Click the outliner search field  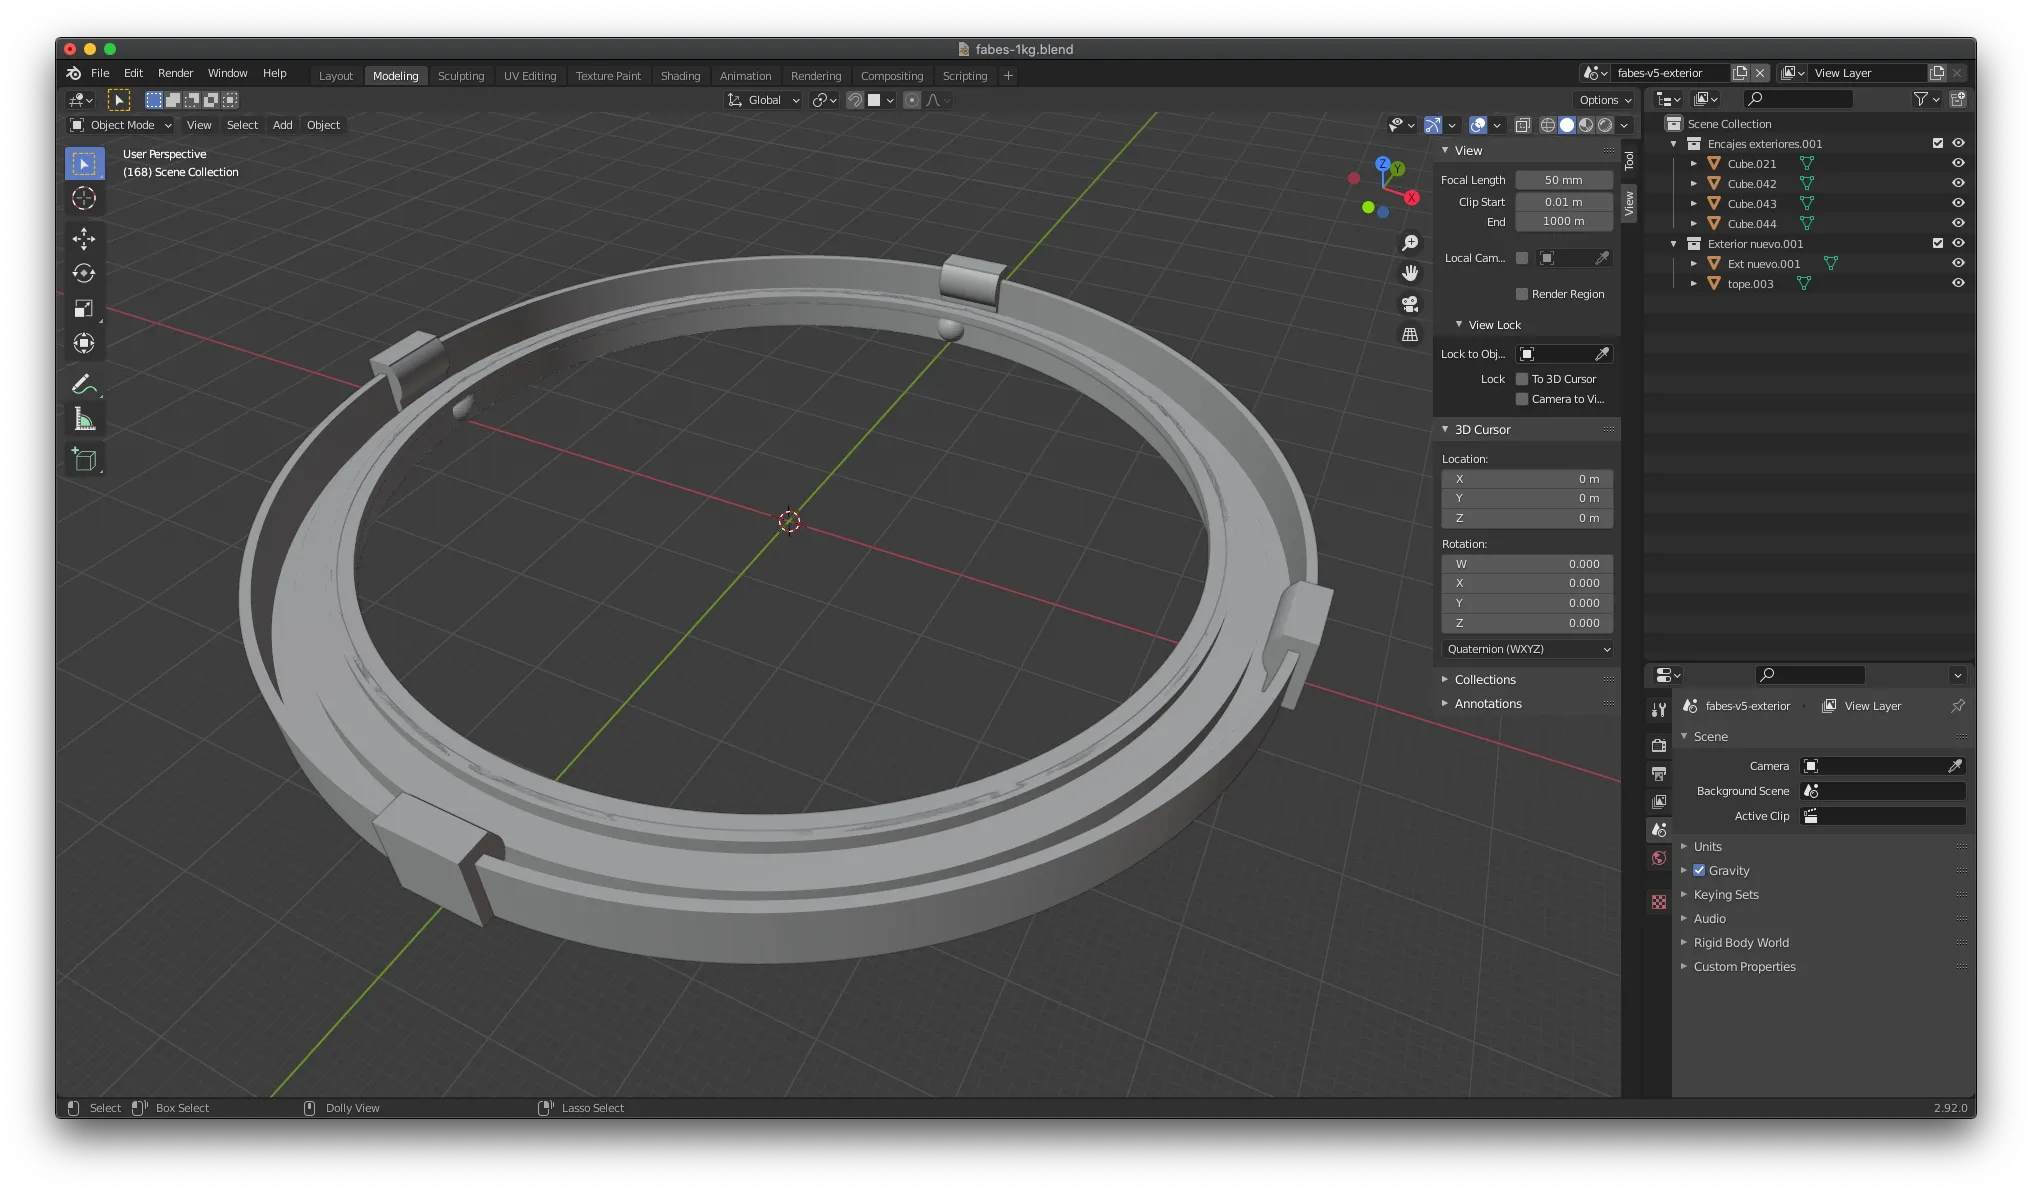click(1797, 99)
